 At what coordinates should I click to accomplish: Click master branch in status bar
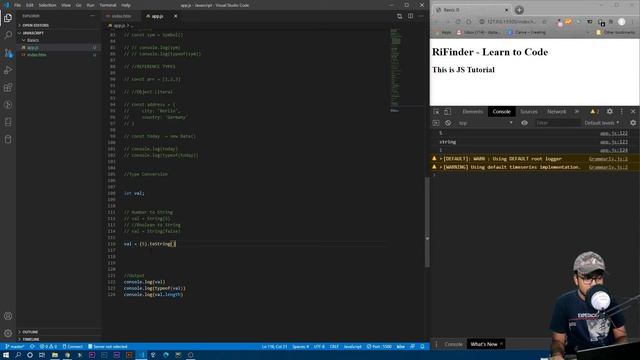coord(15,347)
